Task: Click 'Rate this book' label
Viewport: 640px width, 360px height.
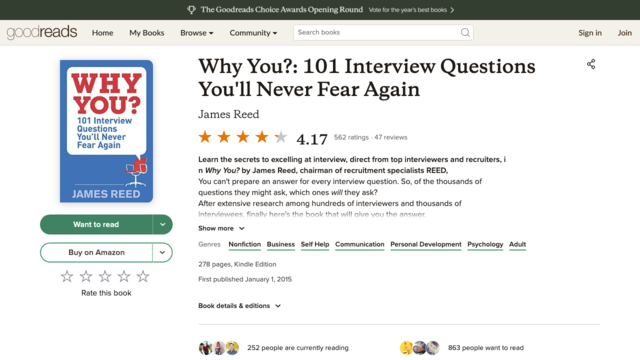Action: coord(106,293)
